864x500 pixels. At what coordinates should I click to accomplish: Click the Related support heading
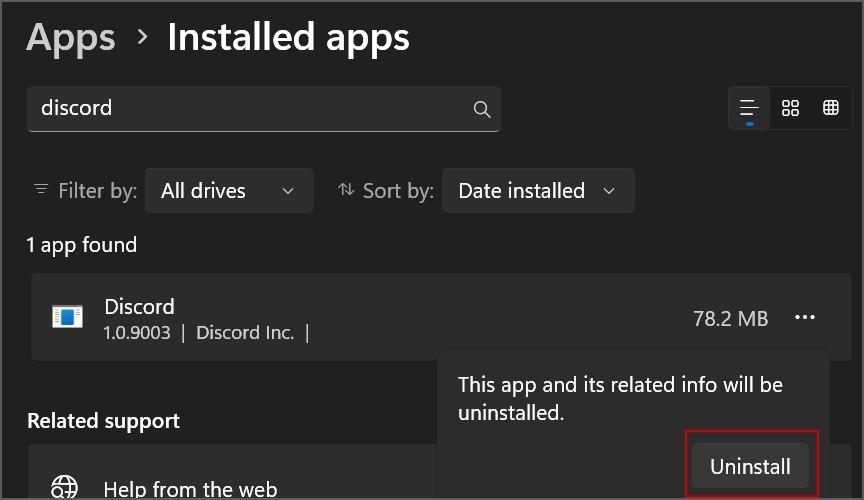[x=103, y=421]
